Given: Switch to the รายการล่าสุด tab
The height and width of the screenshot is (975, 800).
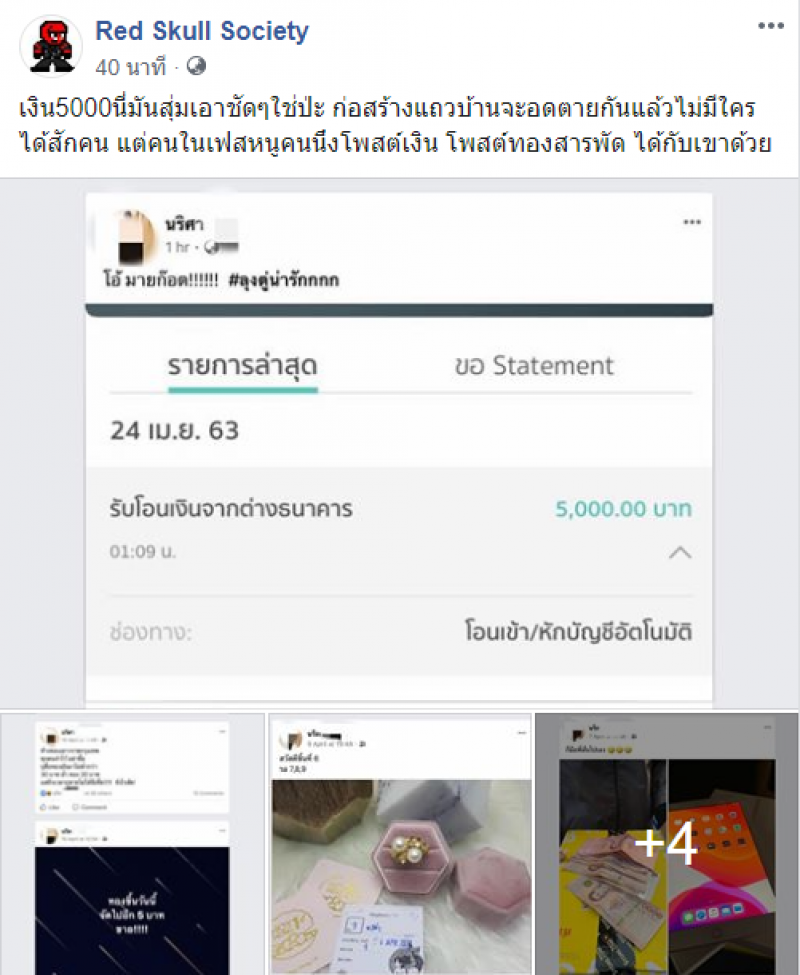Looking at the screenshot, I should (242, 366).
